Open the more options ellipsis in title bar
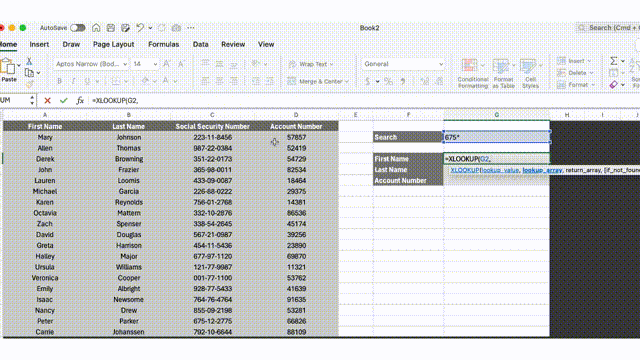This screenshot has width=640, height=360. point(191,28)
